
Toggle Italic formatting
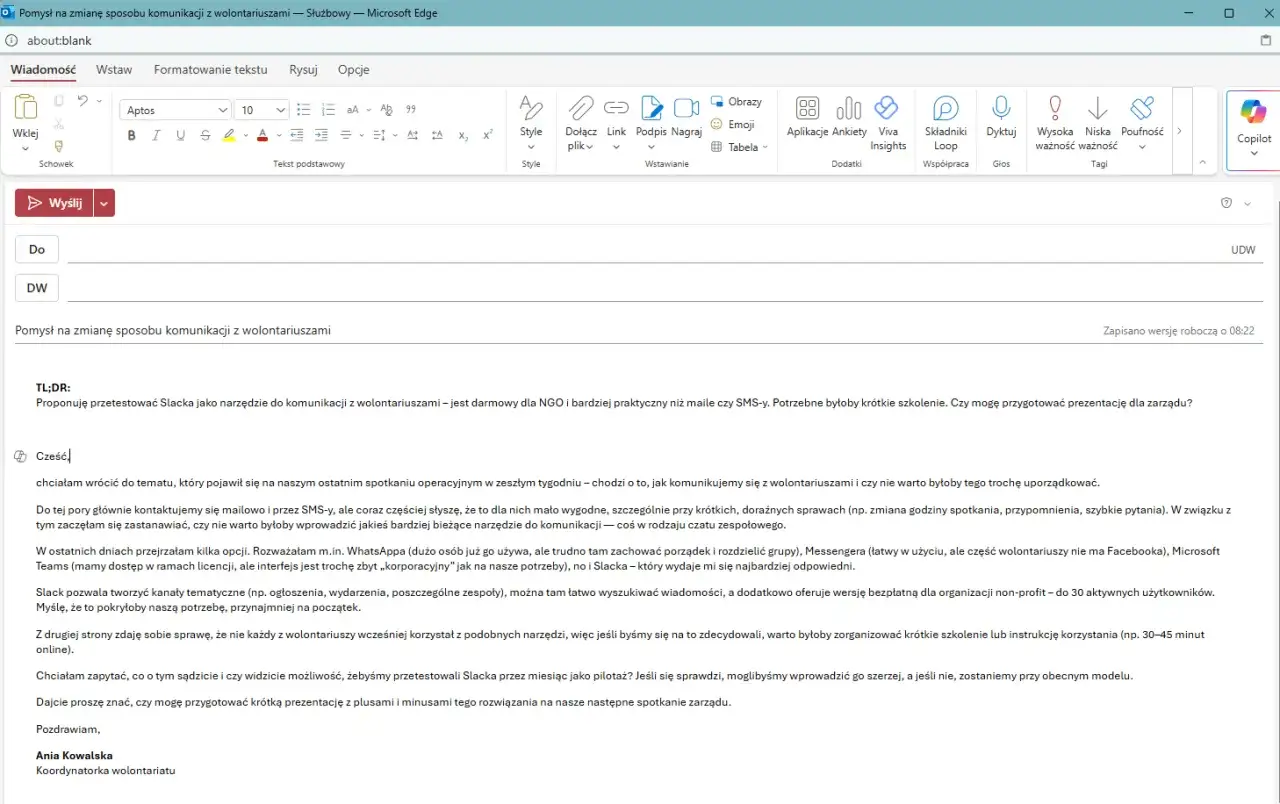tap(156, 135)
